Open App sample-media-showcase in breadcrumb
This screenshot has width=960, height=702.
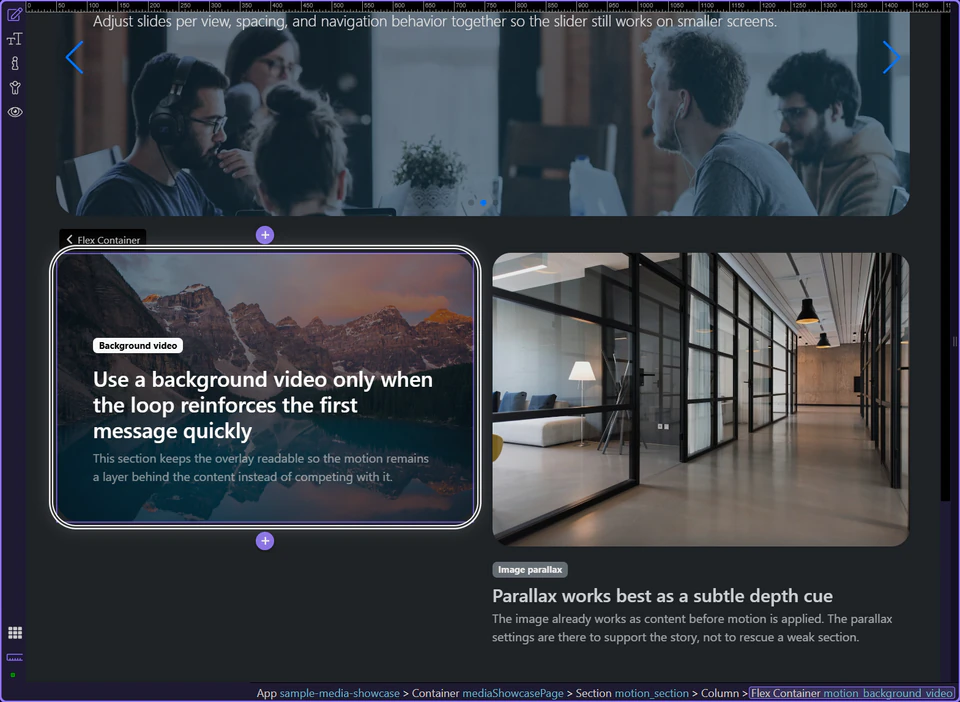point(328,693)
